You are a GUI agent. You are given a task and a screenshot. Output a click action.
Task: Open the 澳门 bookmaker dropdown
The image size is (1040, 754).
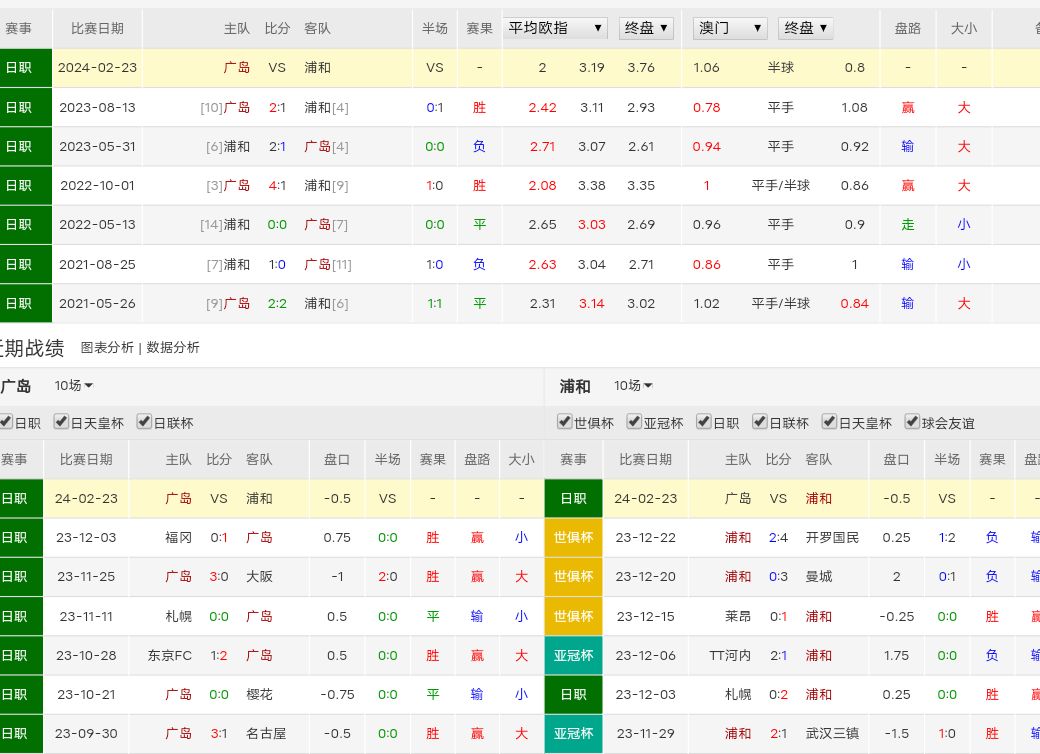click(730, 28)
